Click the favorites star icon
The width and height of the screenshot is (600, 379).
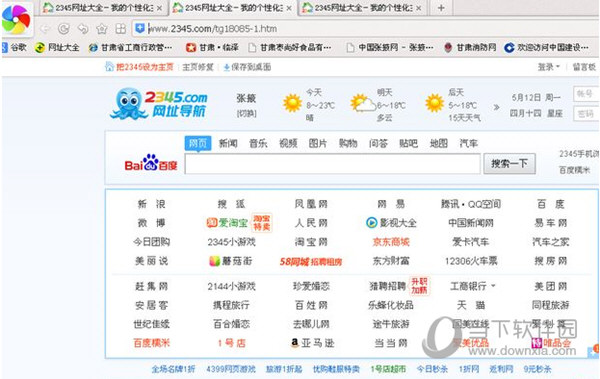102,29
